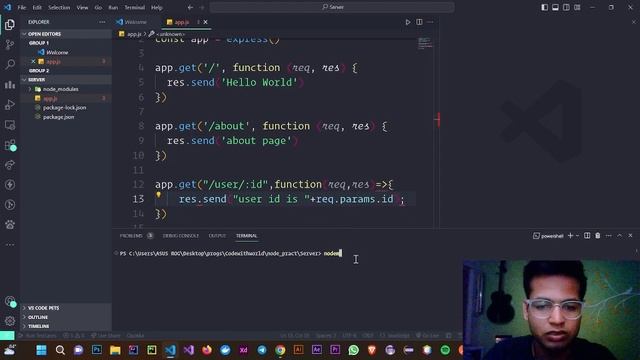Kill terminal with trash icon
This screenshot has height=360, width=640.
598,236
